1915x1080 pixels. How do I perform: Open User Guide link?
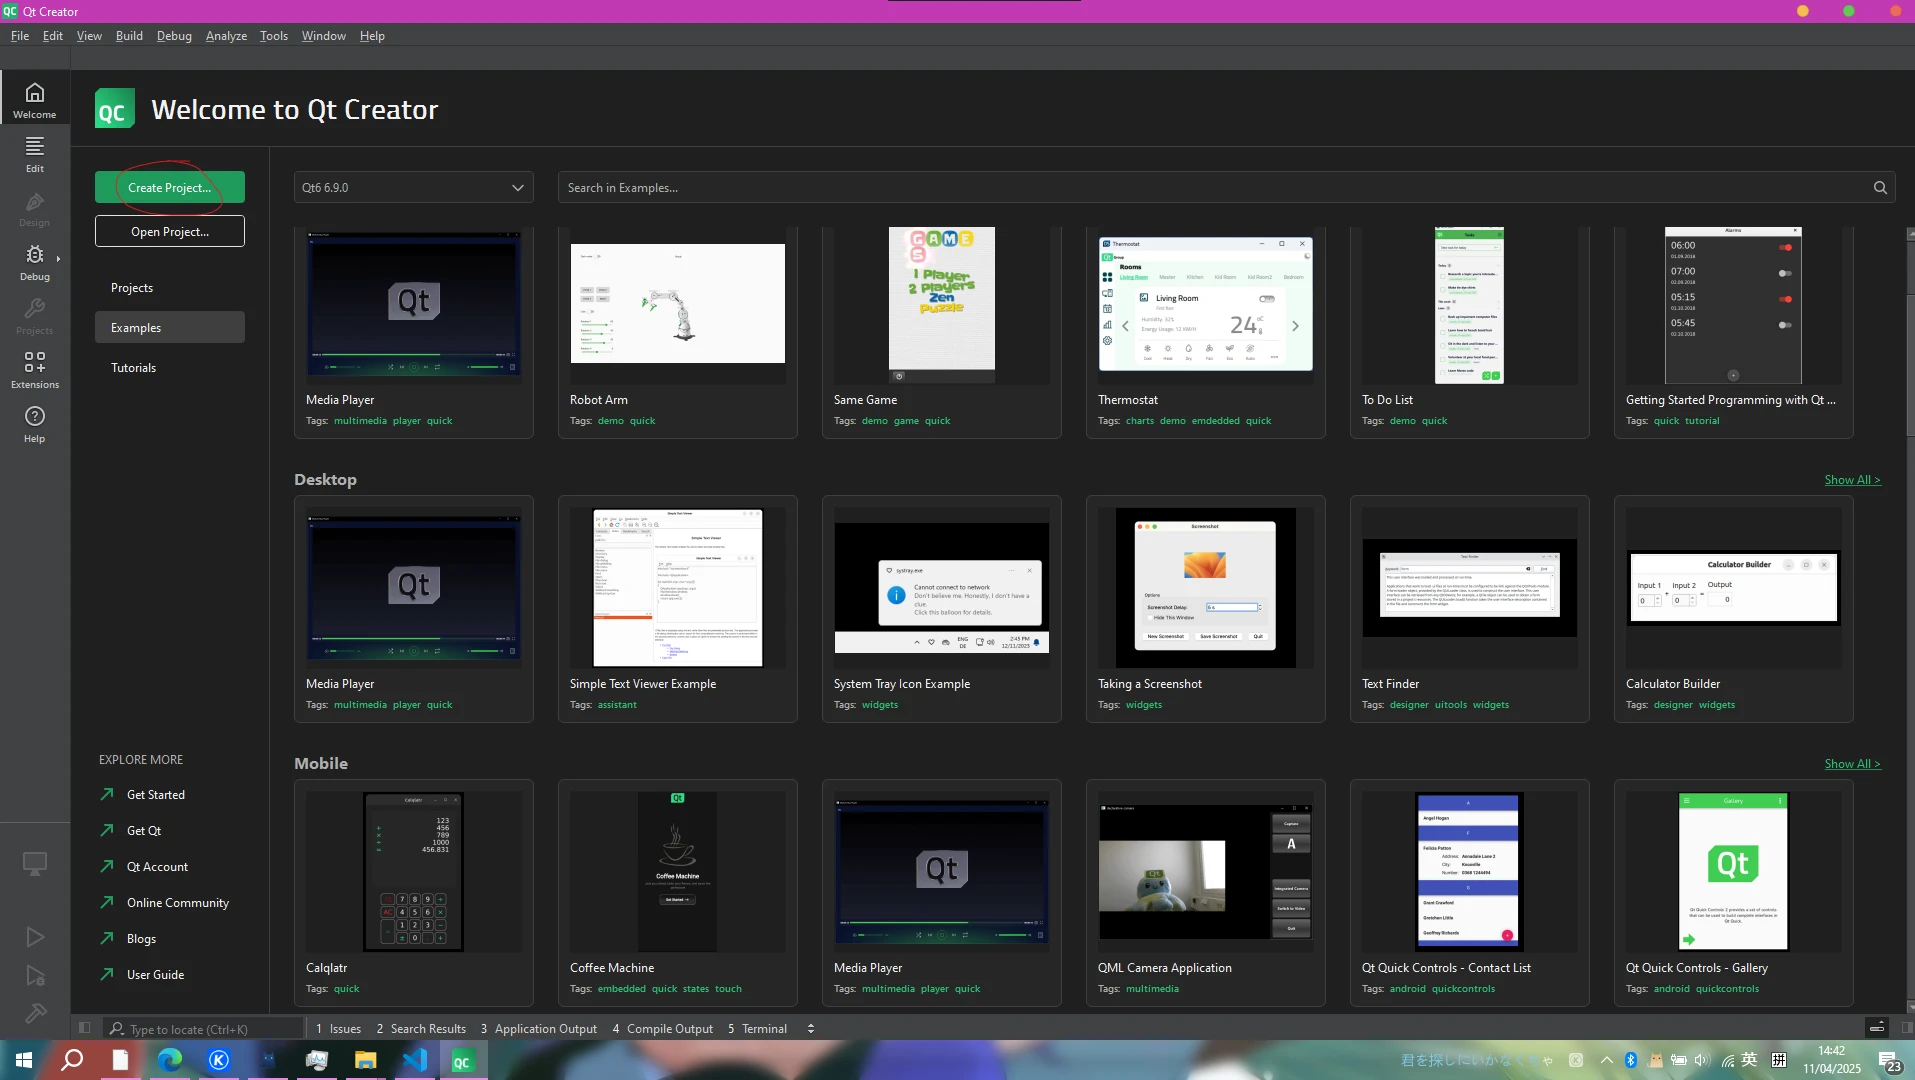coord(155,975)
